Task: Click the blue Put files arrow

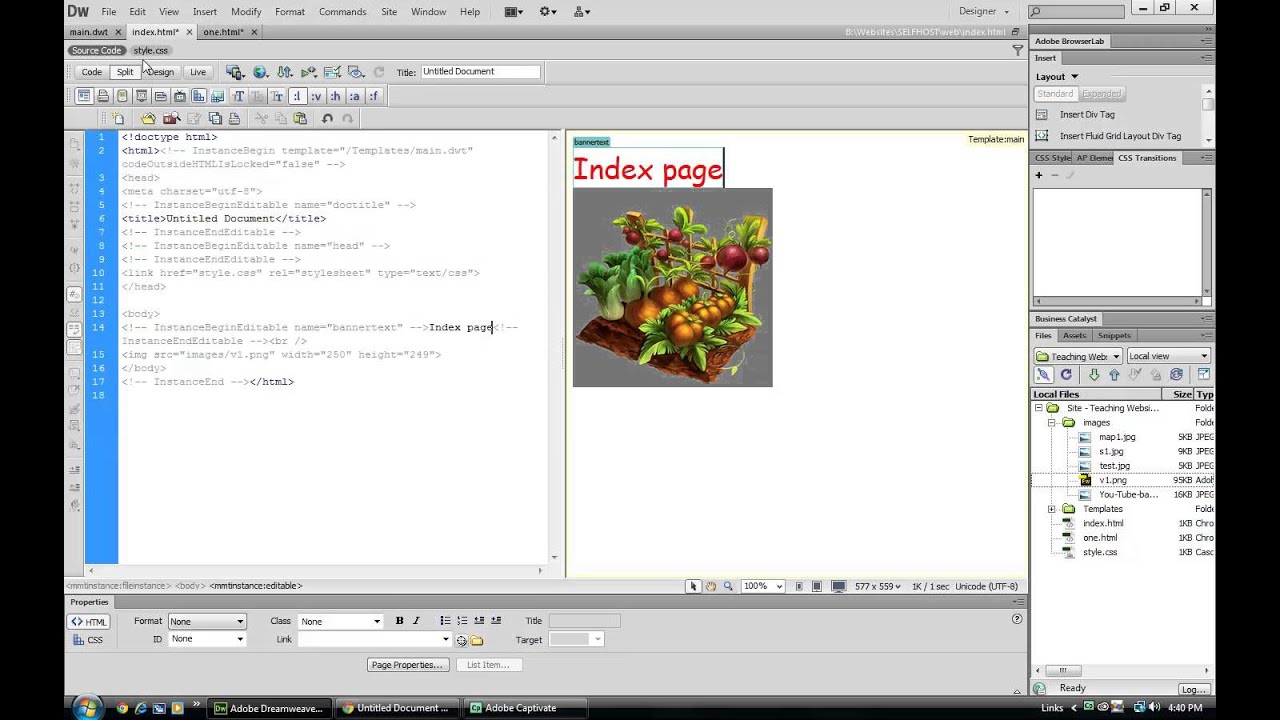Action: pos(1114,375)
